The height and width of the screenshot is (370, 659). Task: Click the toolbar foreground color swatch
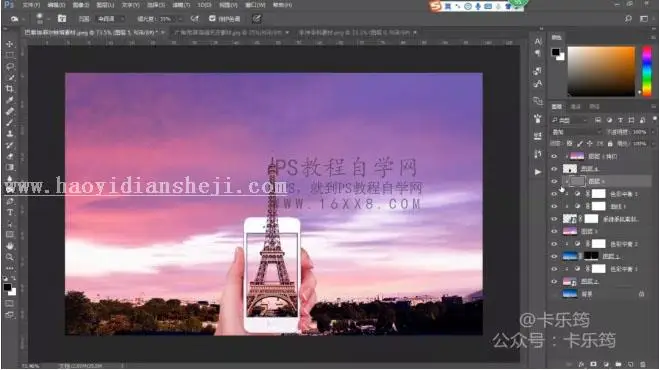click(7, 288)
